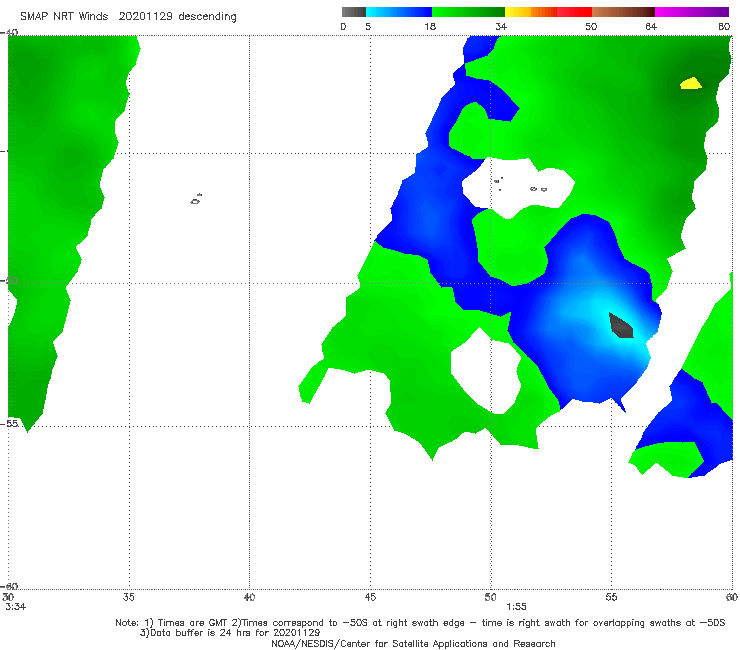Click the yellow high-wind patch in the upper right

[x=691, y=83]
